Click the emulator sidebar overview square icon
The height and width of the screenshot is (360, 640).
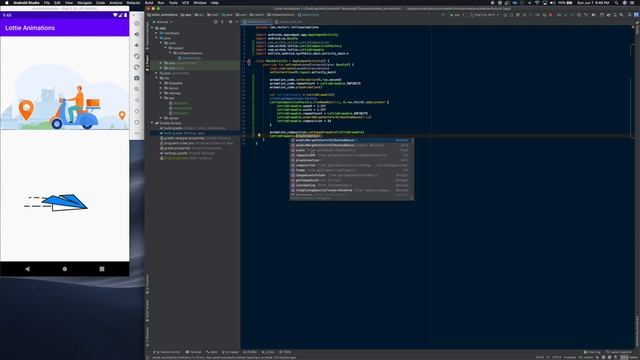137,122
